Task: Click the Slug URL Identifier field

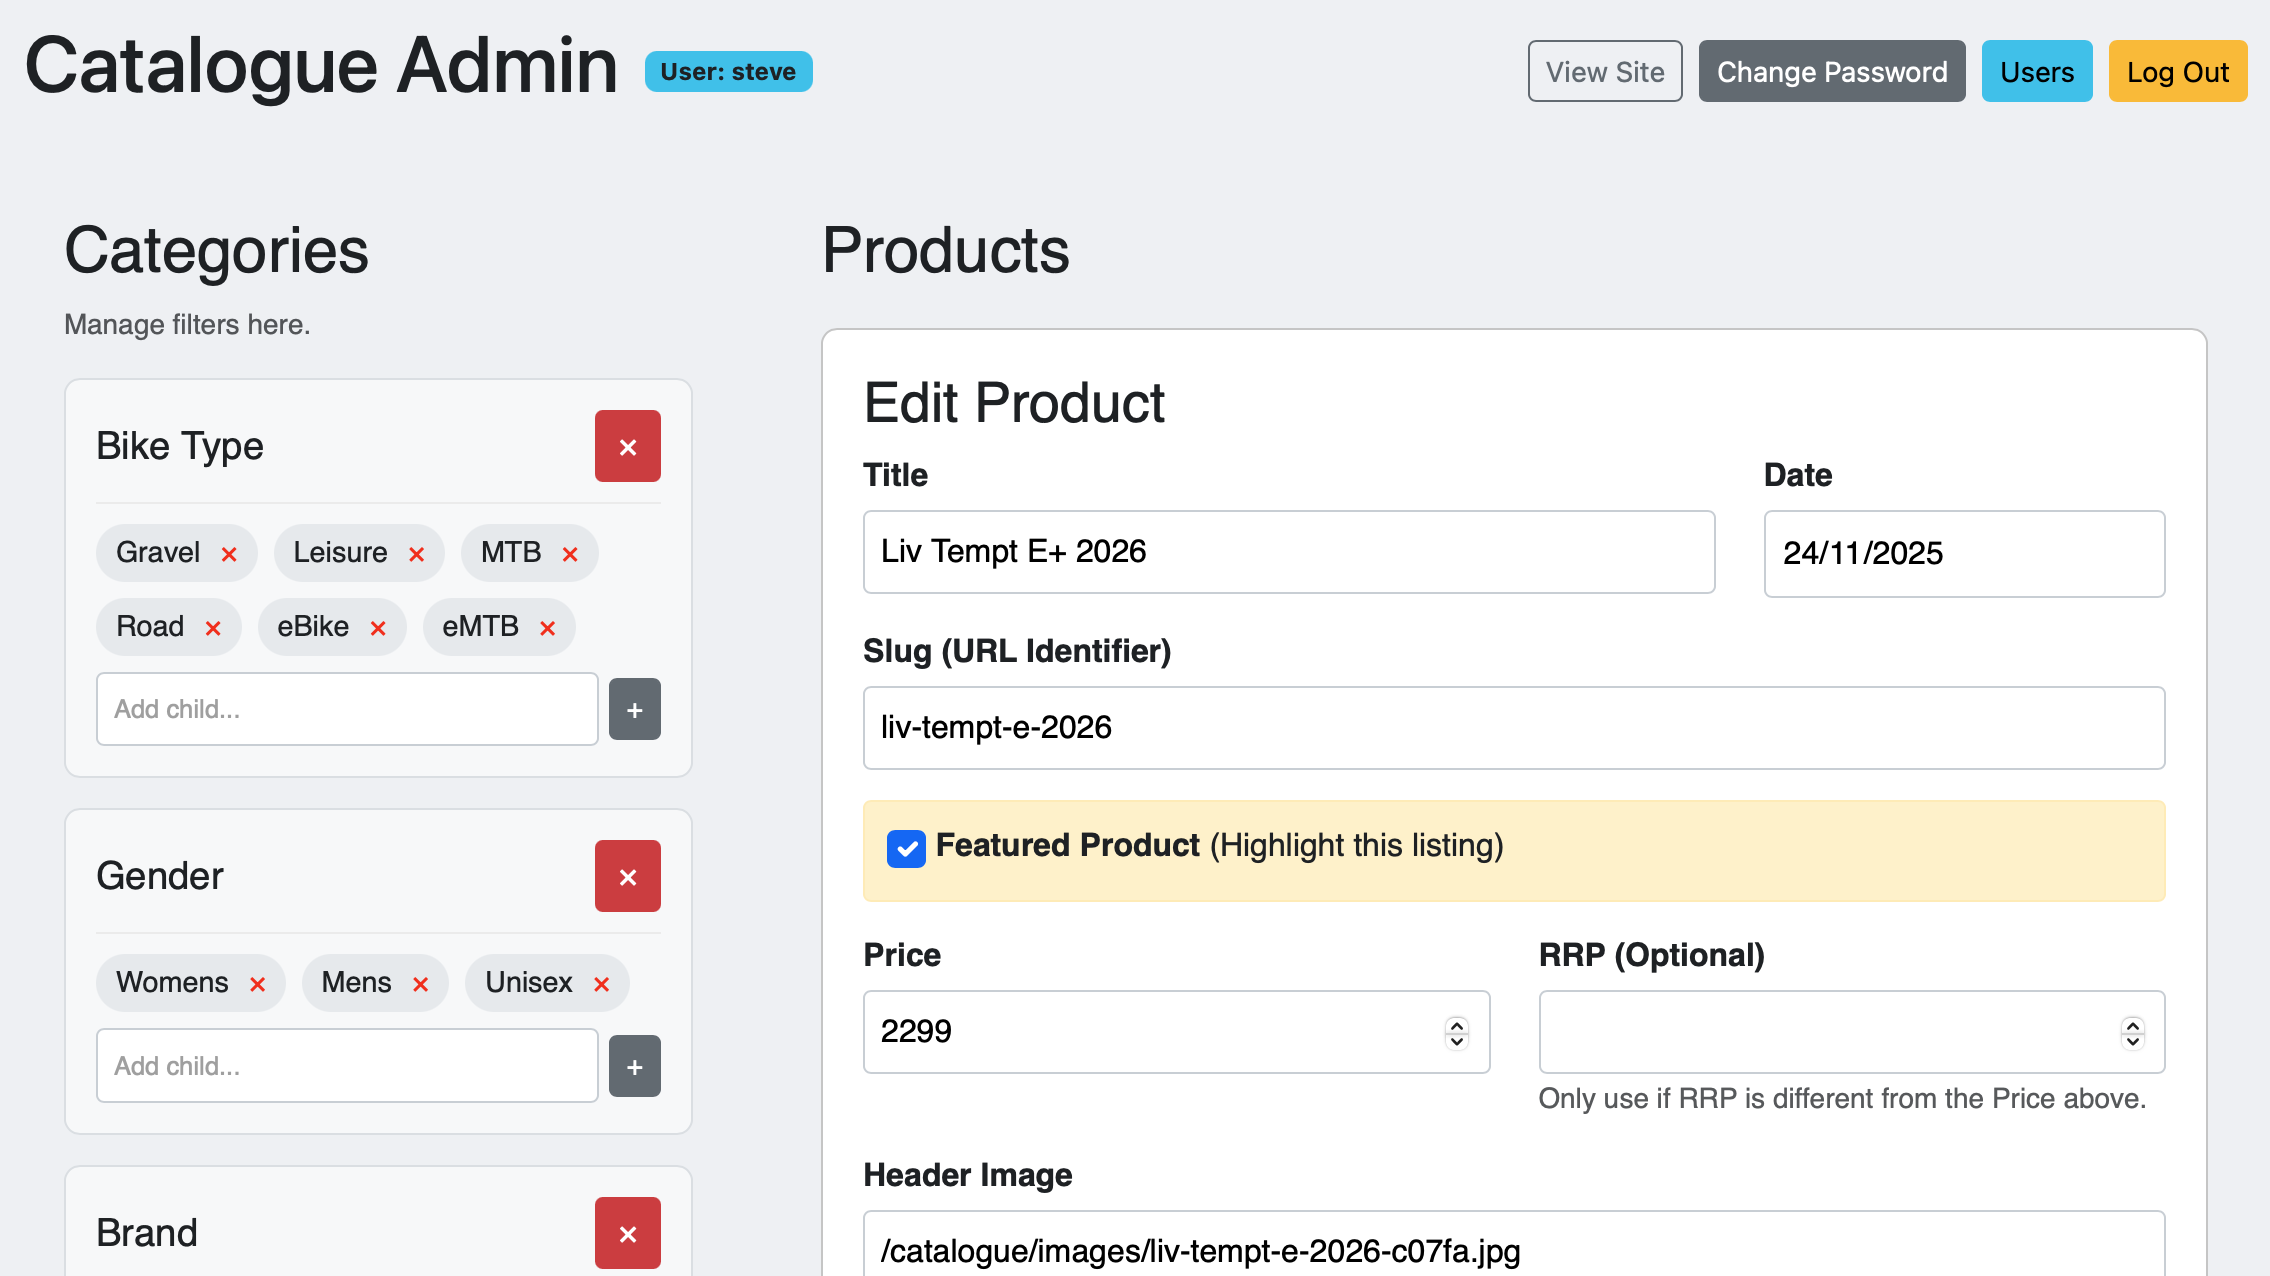Action: [1513, 727]
